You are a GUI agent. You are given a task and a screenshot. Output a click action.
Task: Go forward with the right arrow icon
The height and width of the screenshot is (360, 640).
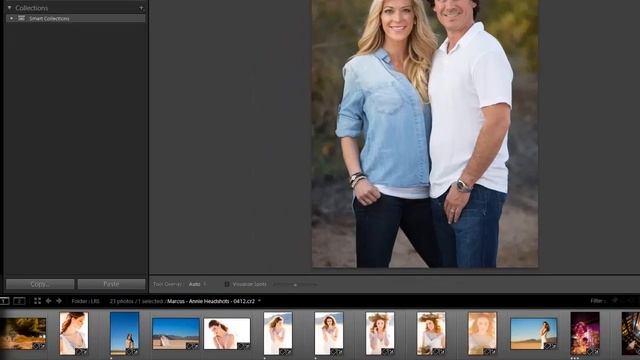click(x=59, y=301)
